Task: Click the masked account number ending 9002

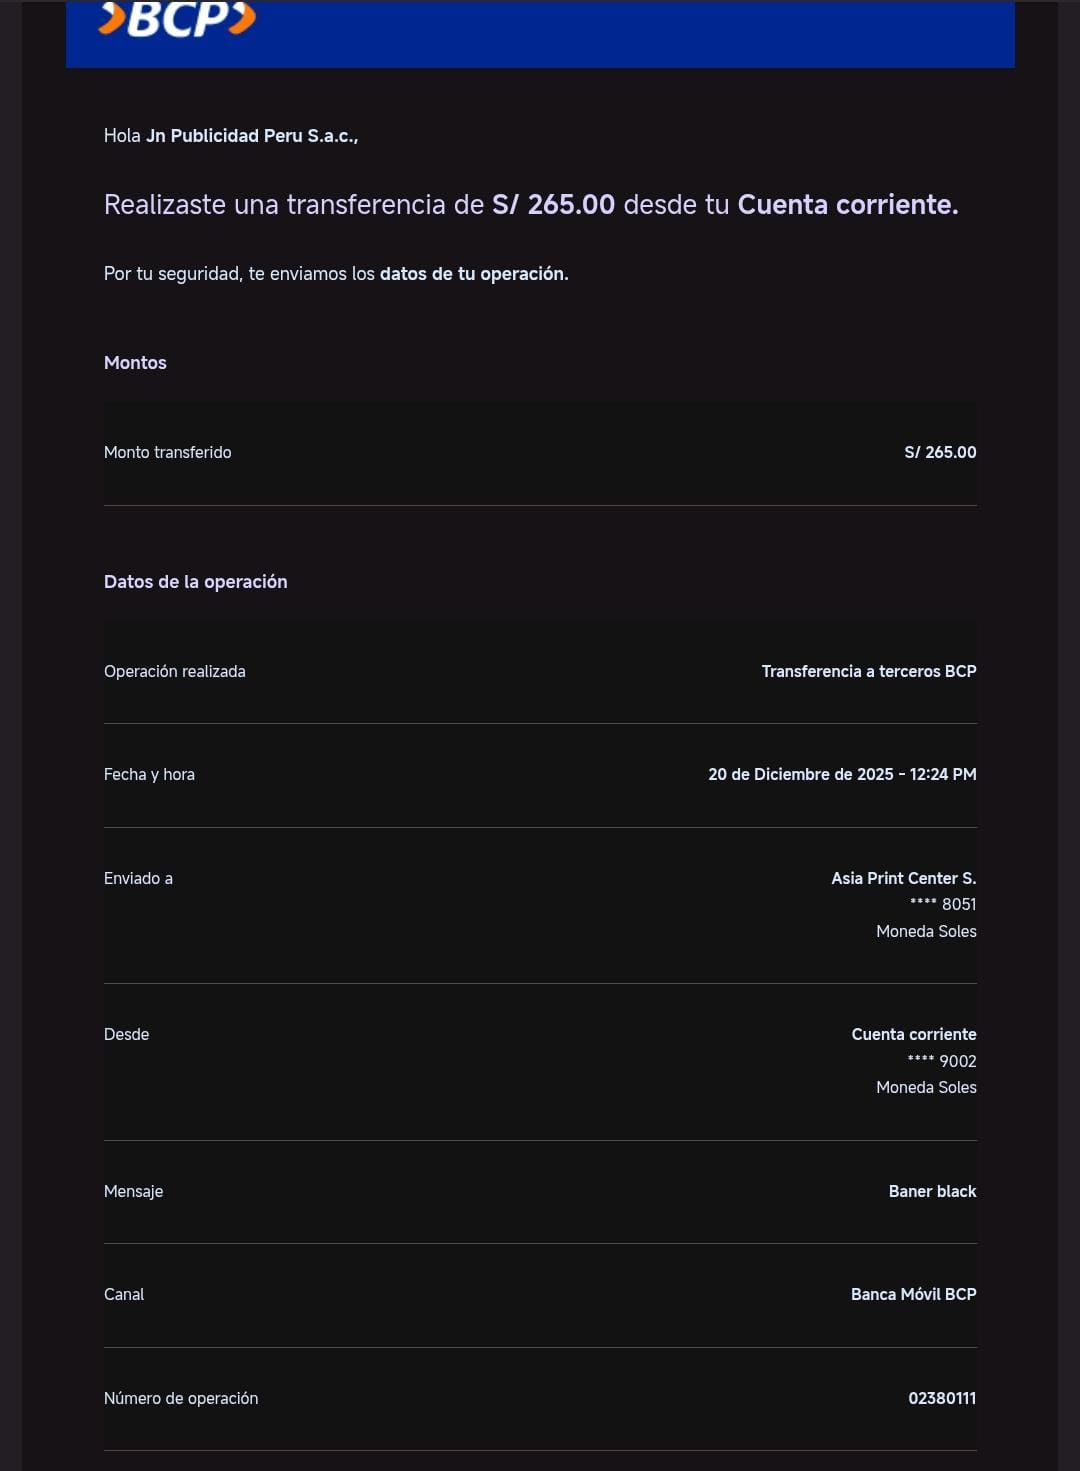Action: pos(941,1062)
